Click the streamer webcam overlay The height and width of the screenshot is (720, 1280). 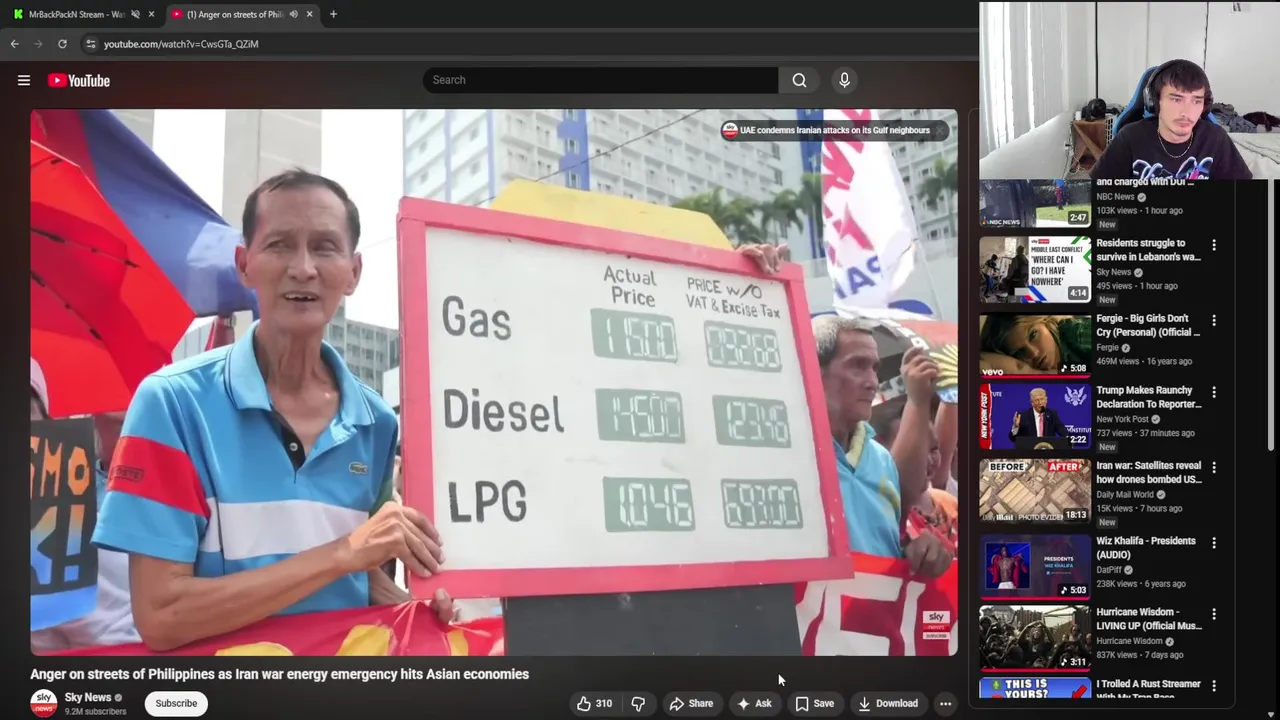coord(1129,90)
